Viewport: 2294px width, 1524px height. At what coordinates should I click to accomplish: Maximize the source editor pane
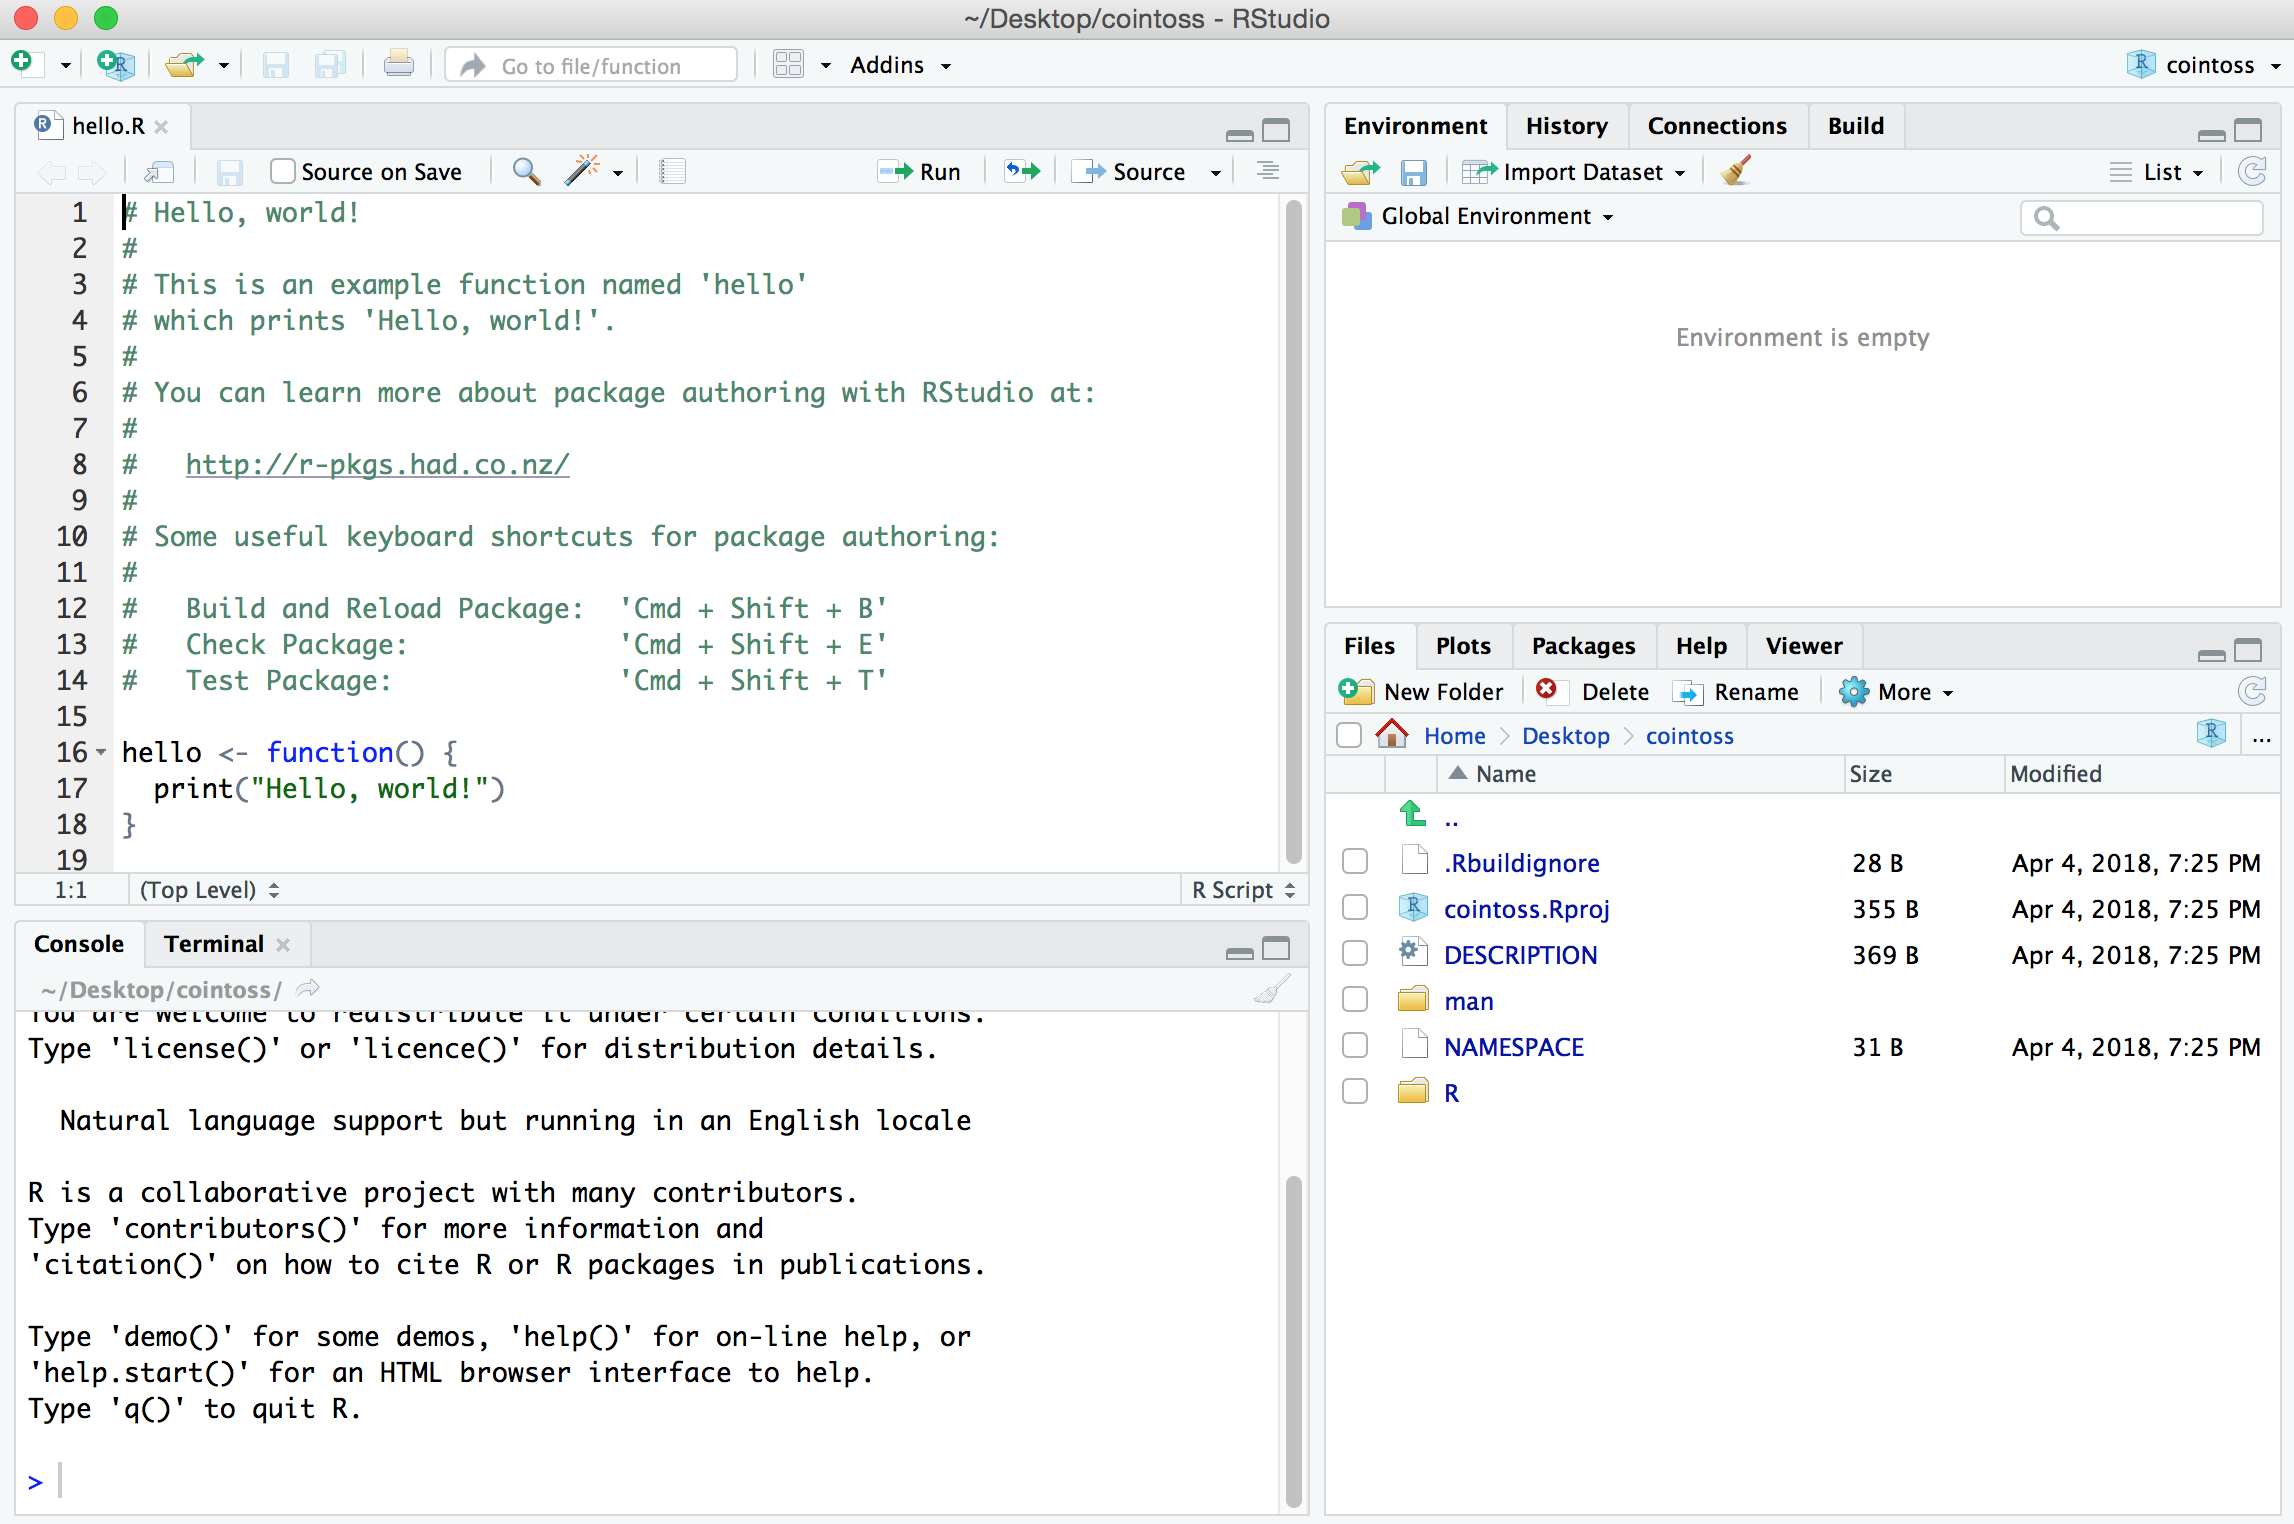(1276, 130)
